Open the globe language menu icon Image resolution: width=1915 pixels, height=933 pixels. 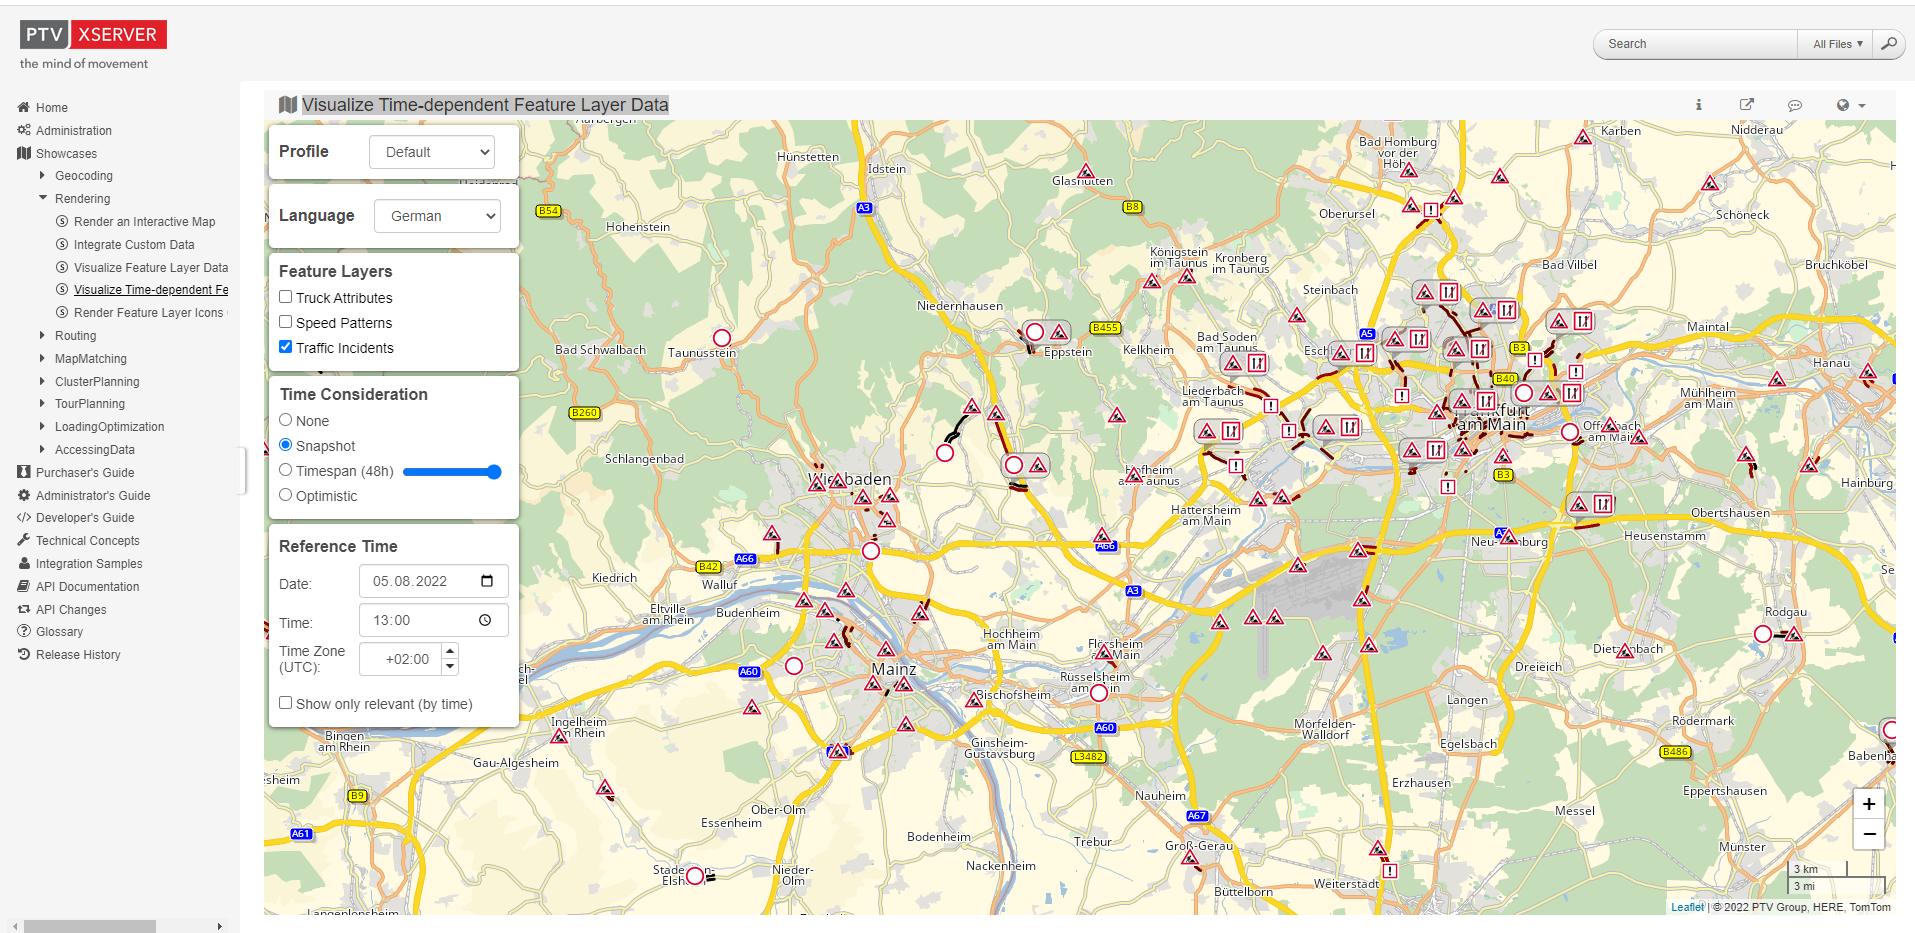point(1849,105)
